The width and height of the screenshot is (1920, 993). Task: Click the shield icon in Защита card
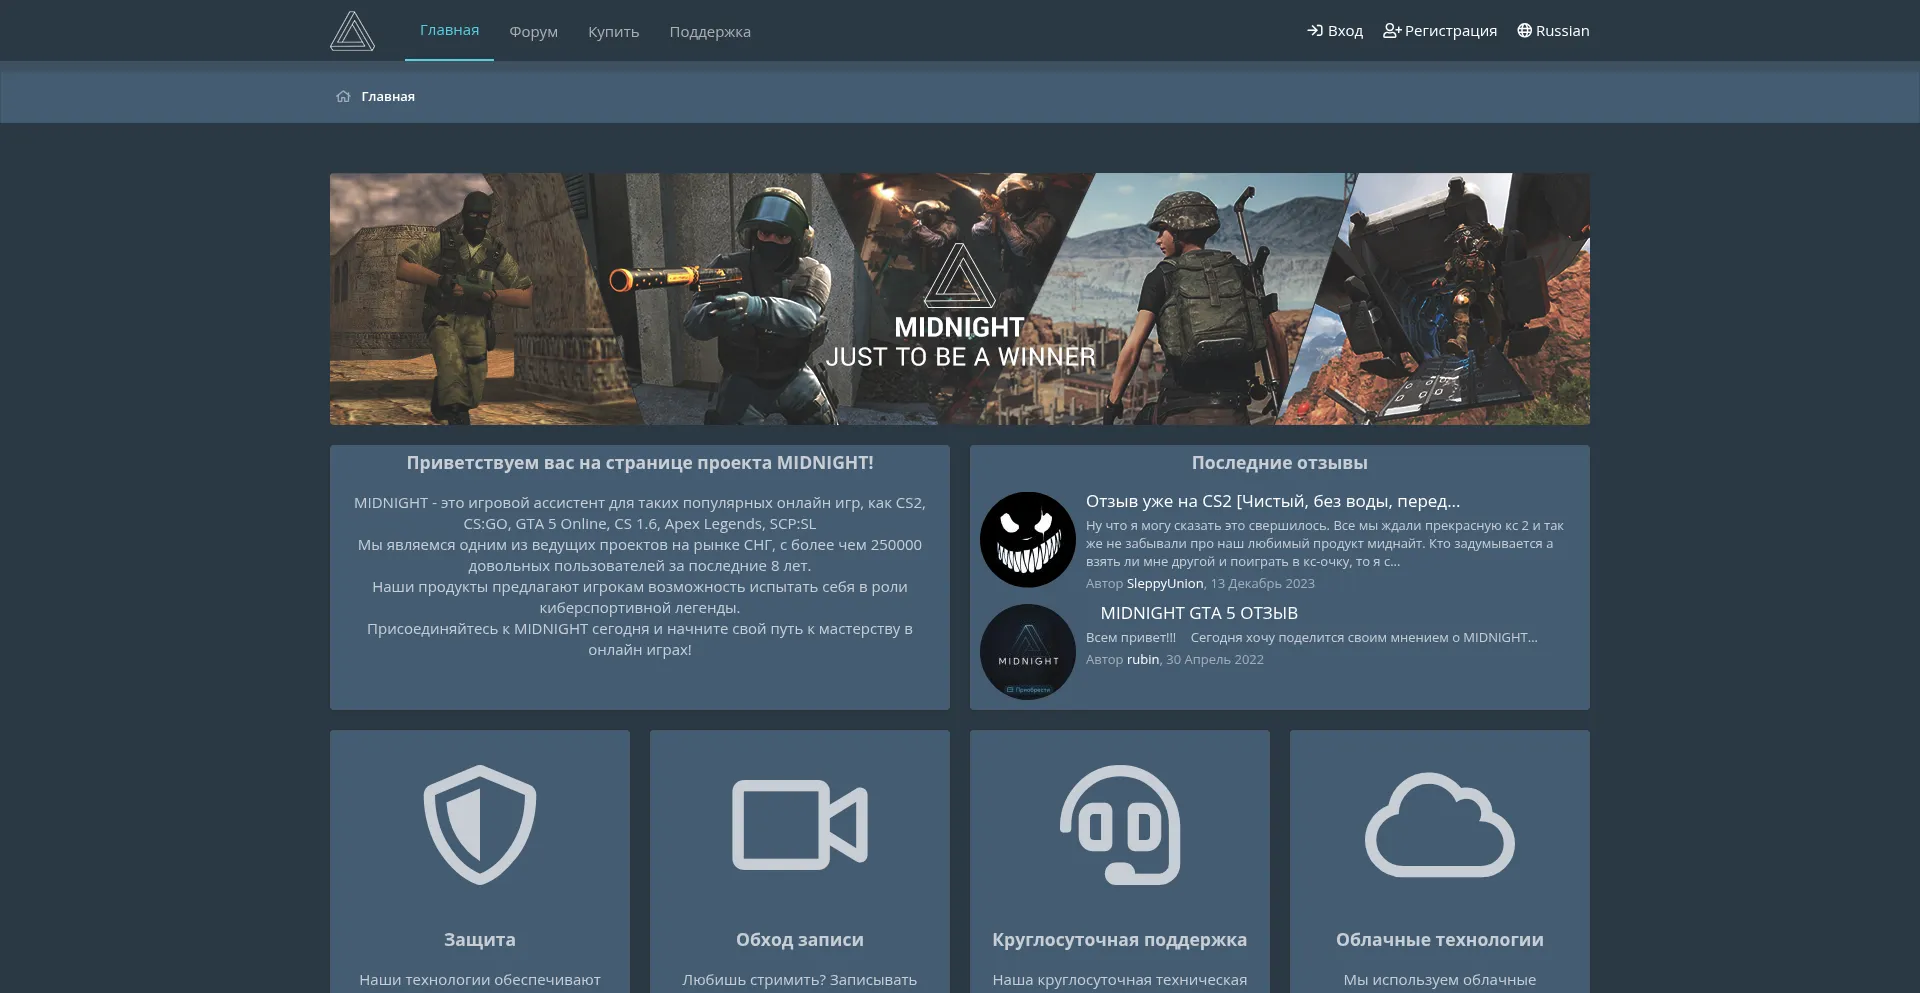pyautogui.click(x=480, y=825)
